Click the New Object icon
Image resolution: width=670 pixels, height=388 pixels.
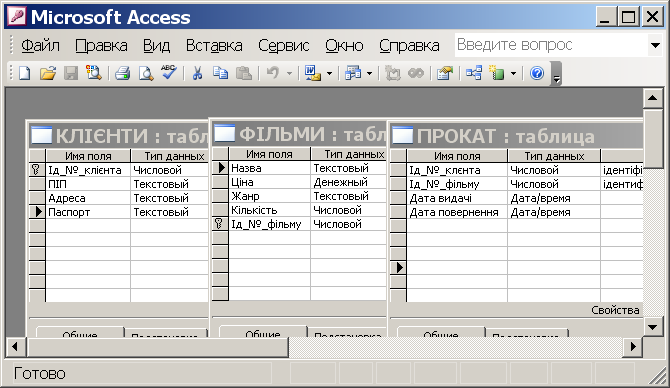tap(497, 73)
